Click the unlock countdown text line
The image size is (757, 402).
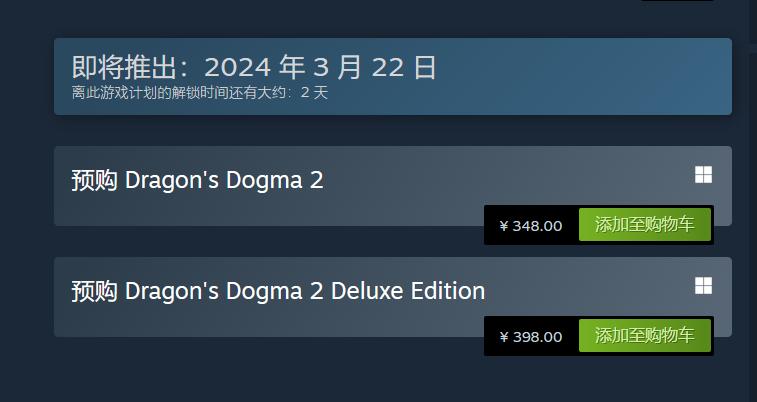(199, 93)
